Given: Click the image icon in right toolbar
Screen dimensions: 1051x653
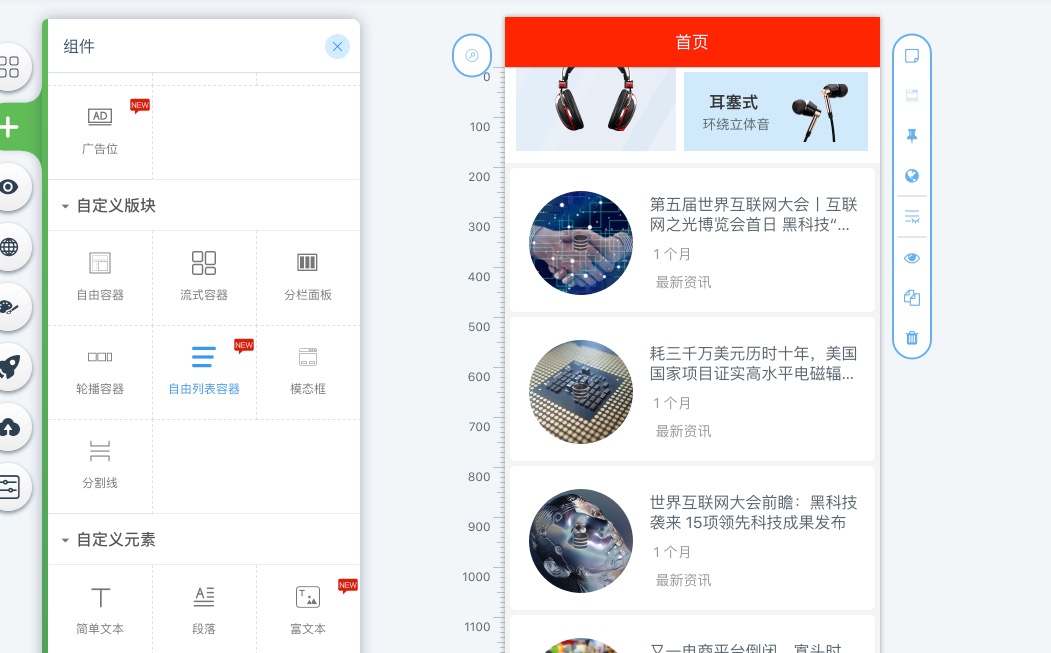Looking at the screenshot, I should coord(912,95).
